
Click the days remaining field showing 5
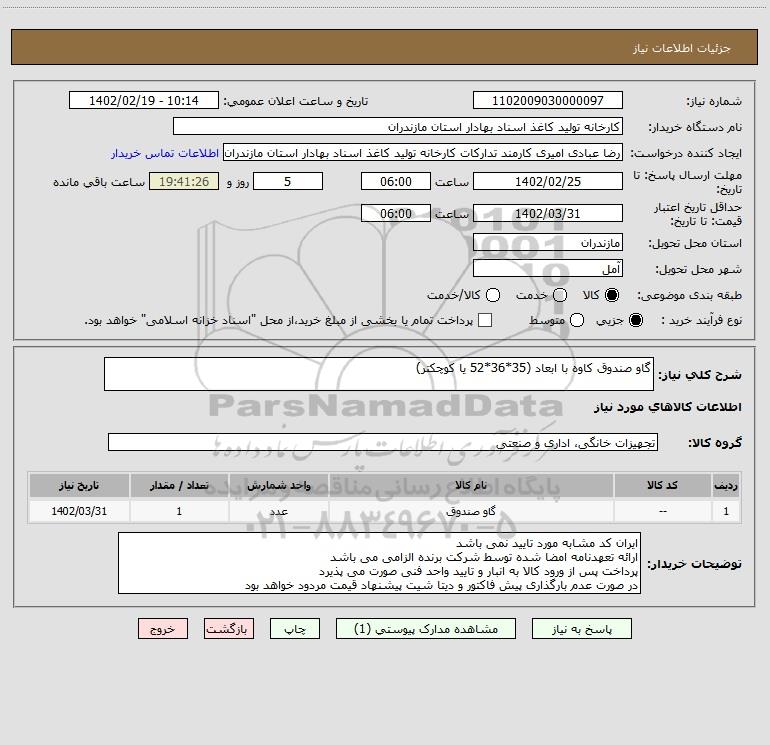[288, 182]
